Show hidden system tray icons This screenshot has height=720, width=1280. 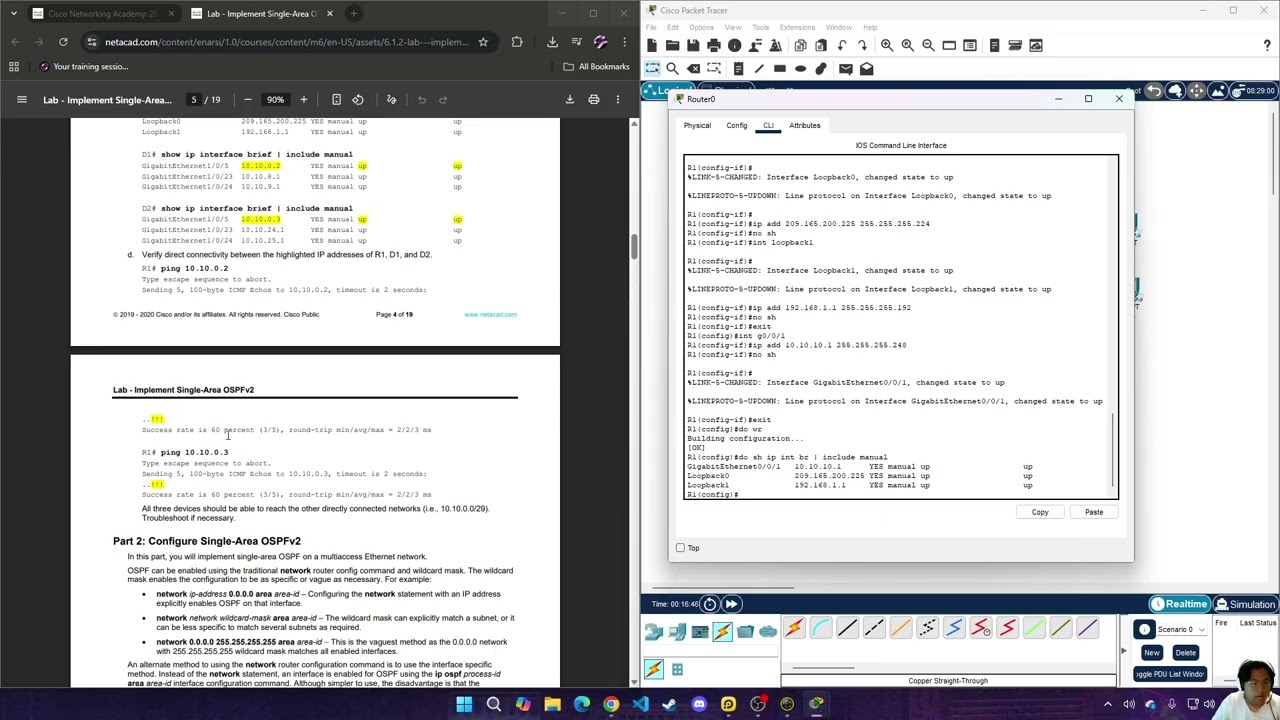pyautogui.click(x=1107, y=704)
